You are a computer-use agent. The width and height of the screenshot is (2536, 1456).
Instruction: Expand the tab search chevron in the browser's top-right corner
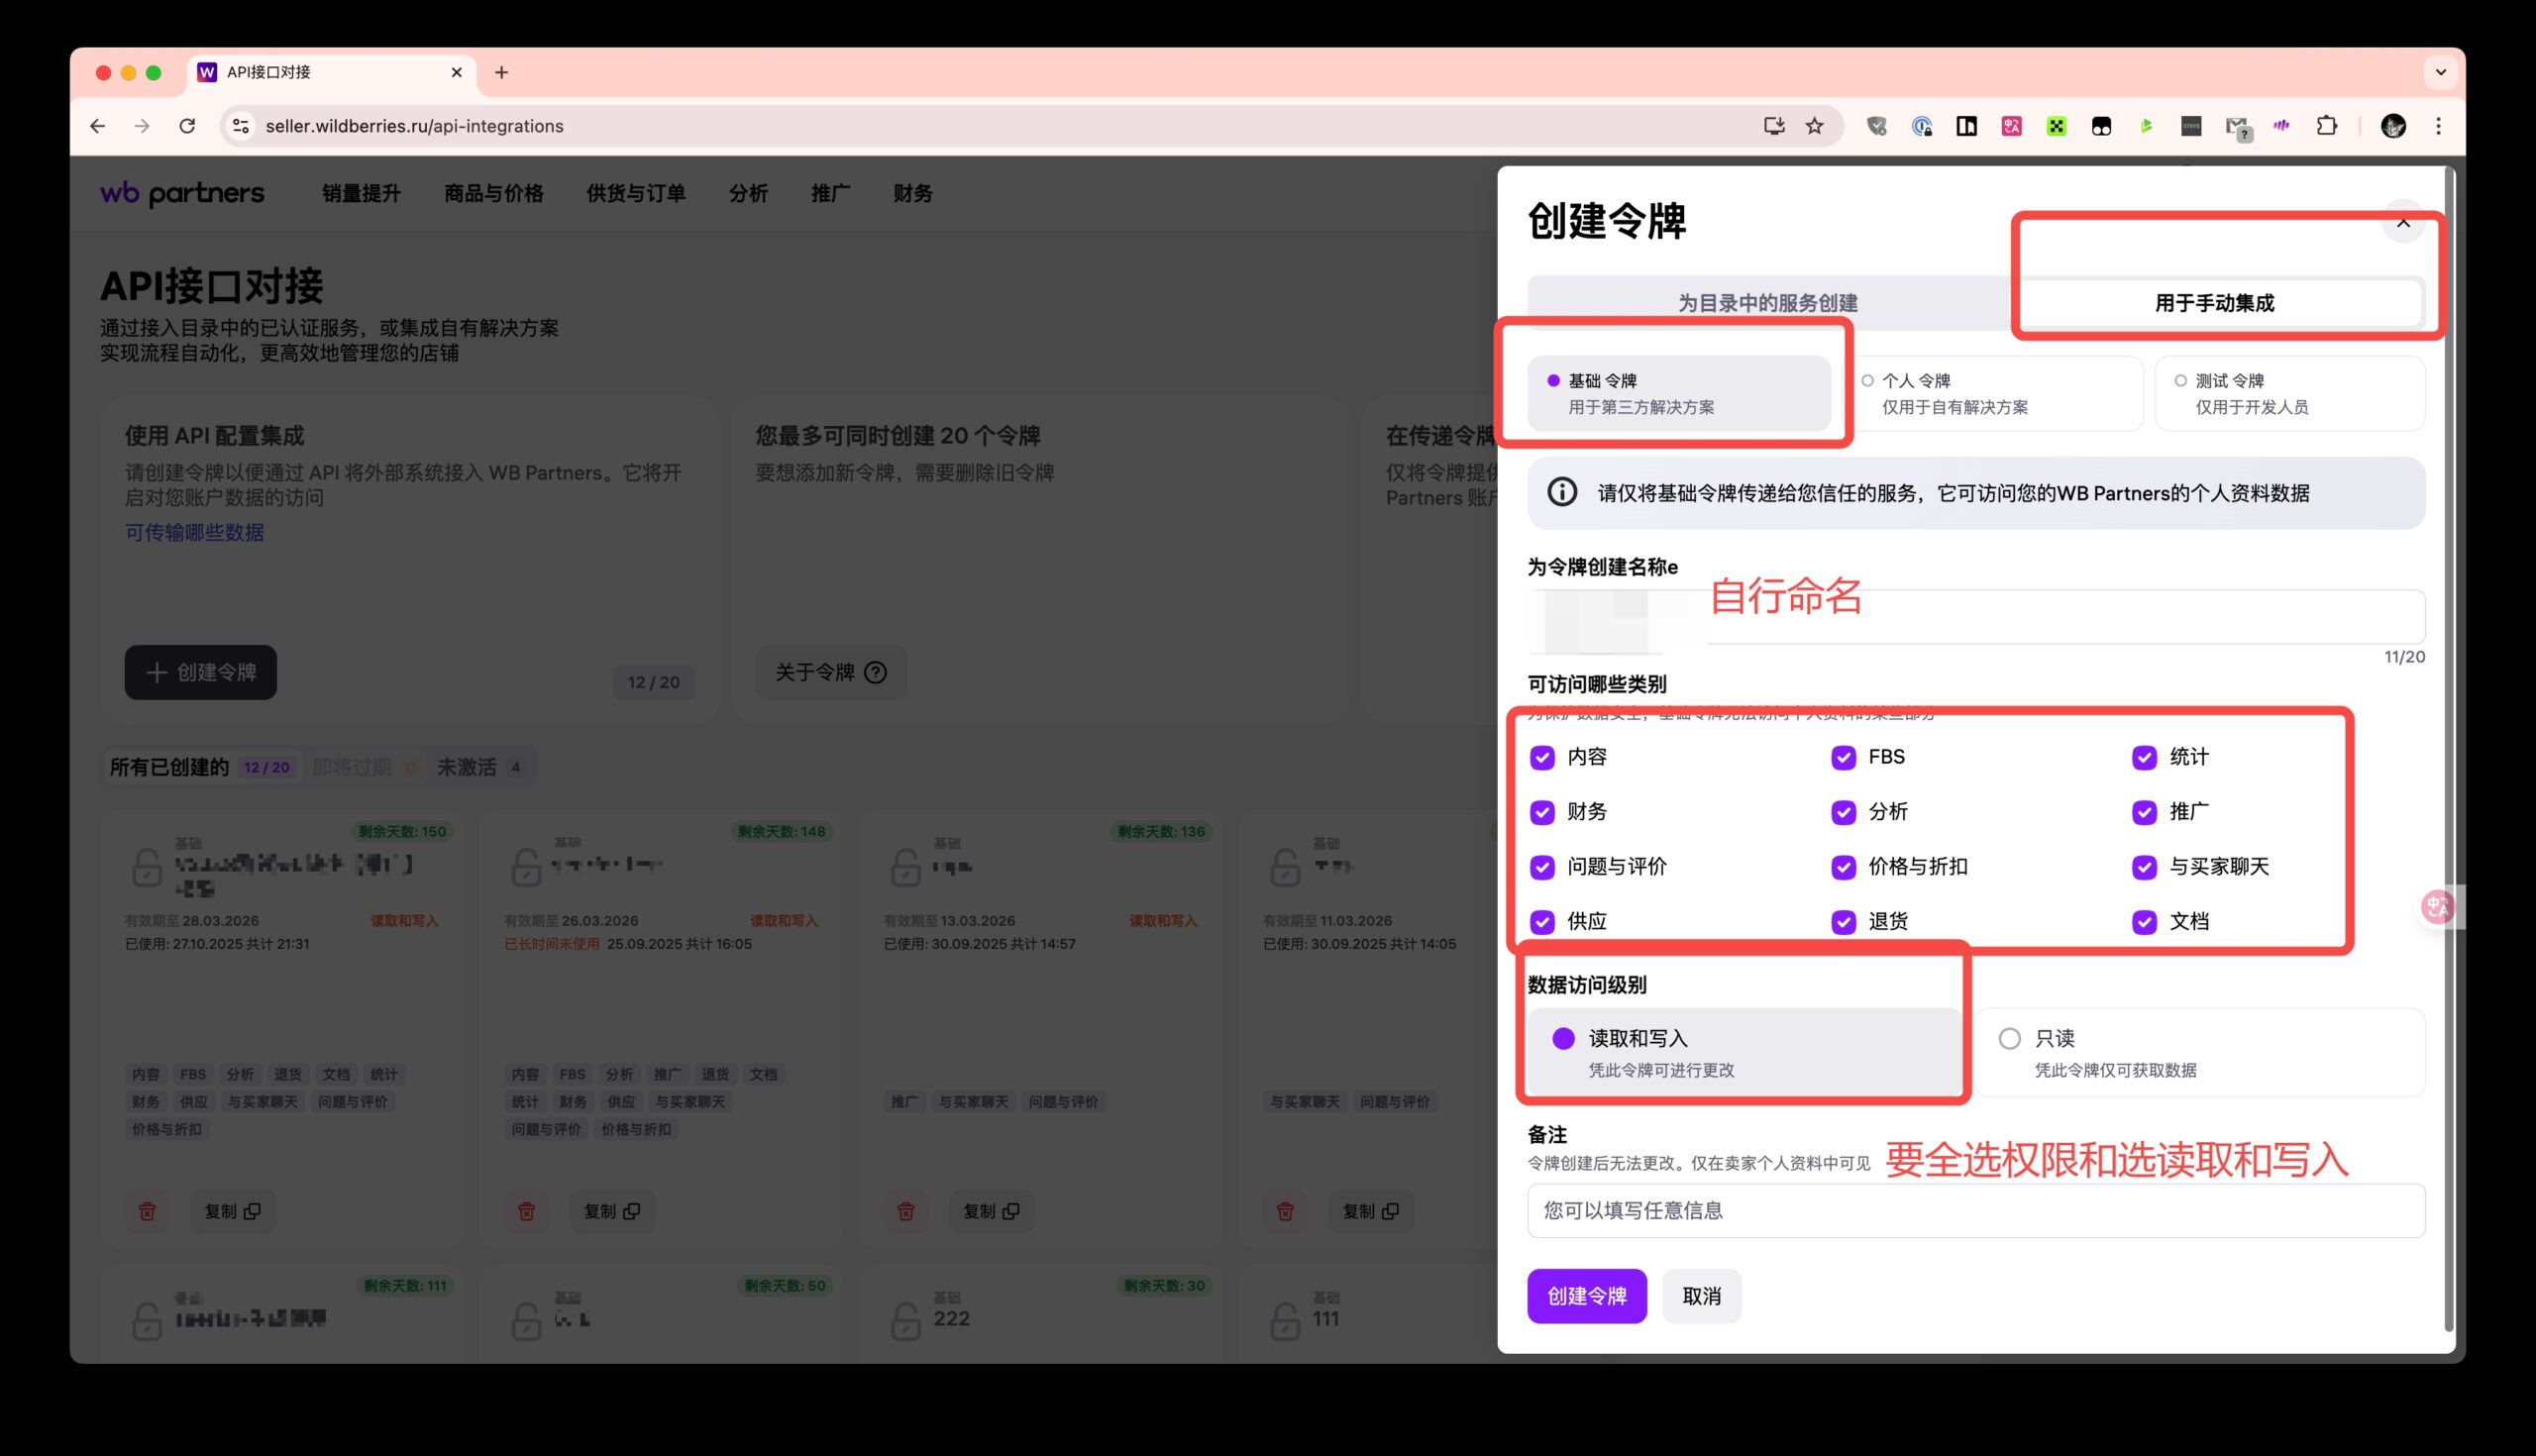tap(2440, 72)
